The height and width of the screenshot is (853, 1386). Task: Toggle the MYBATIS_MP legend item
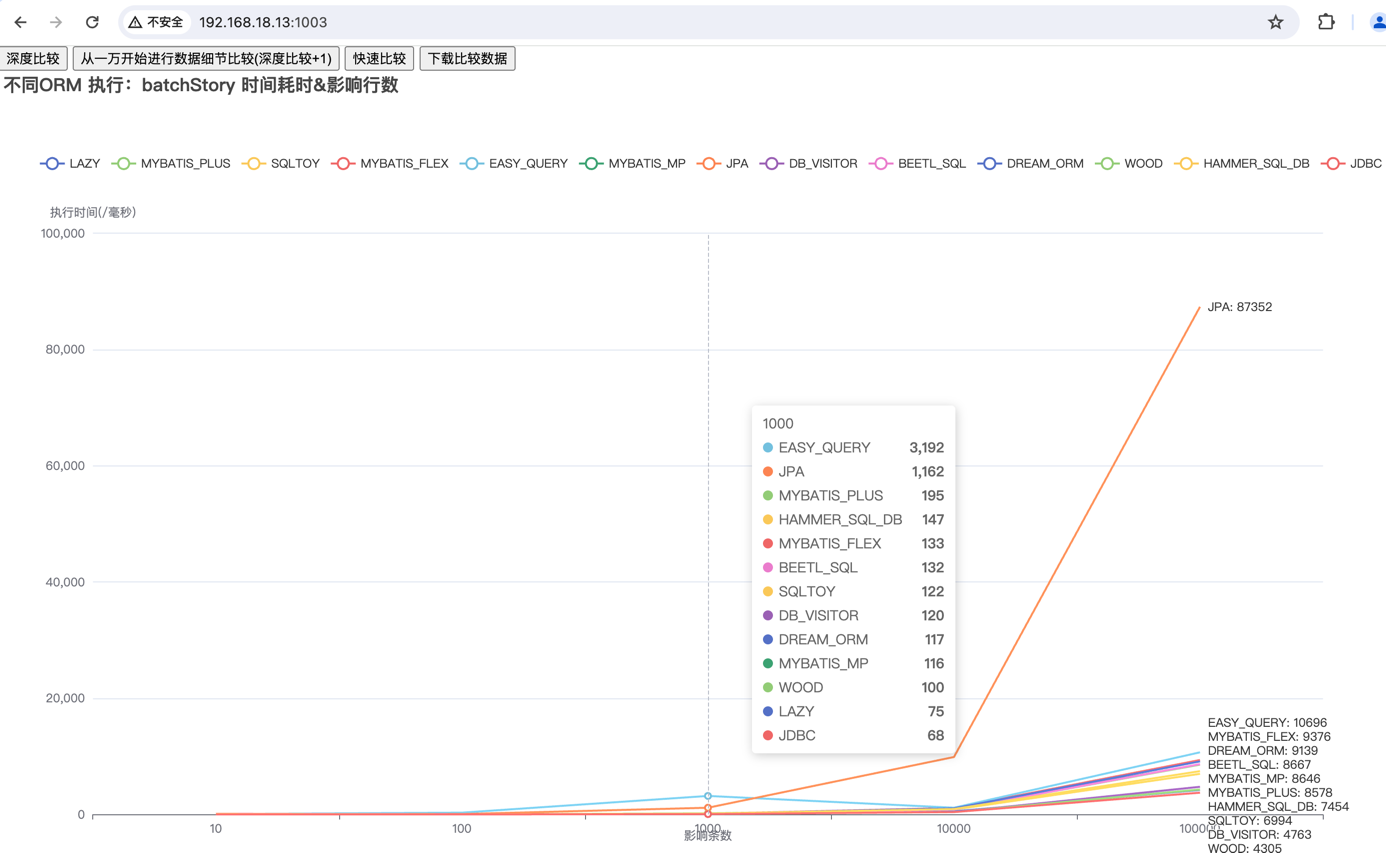632,163
